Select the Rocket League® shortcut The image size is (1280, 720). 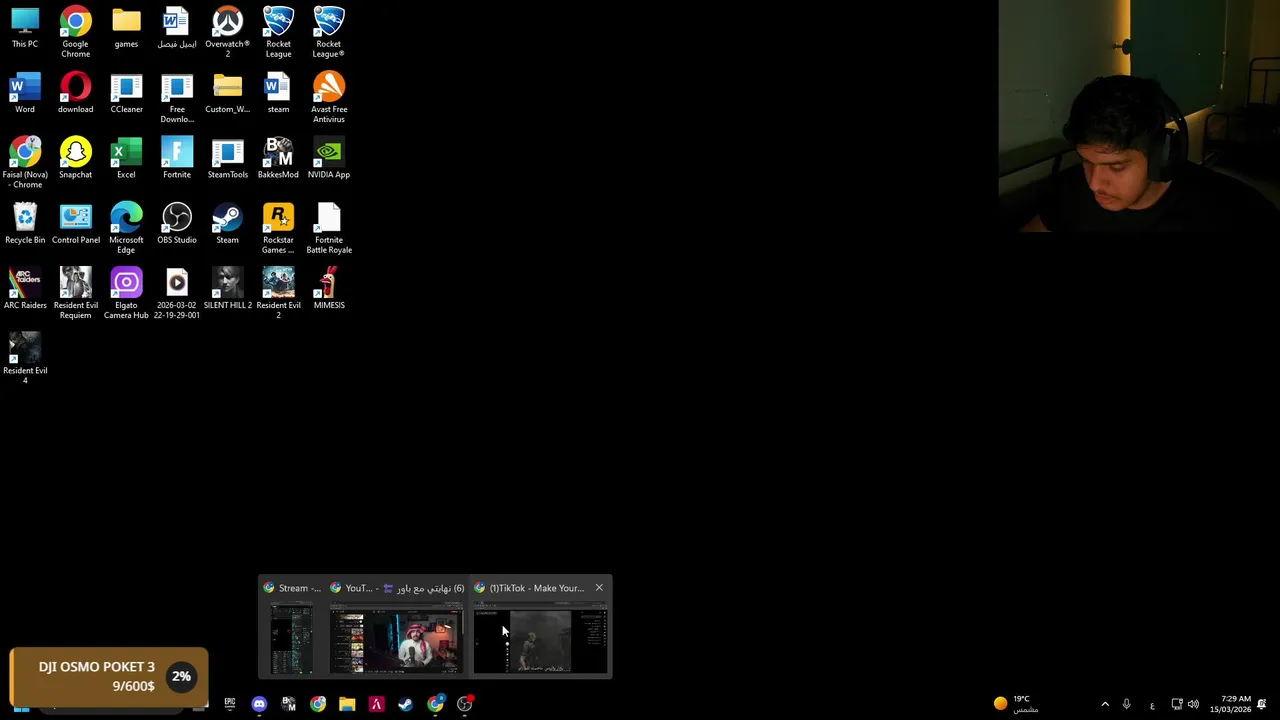pos(329,32)
